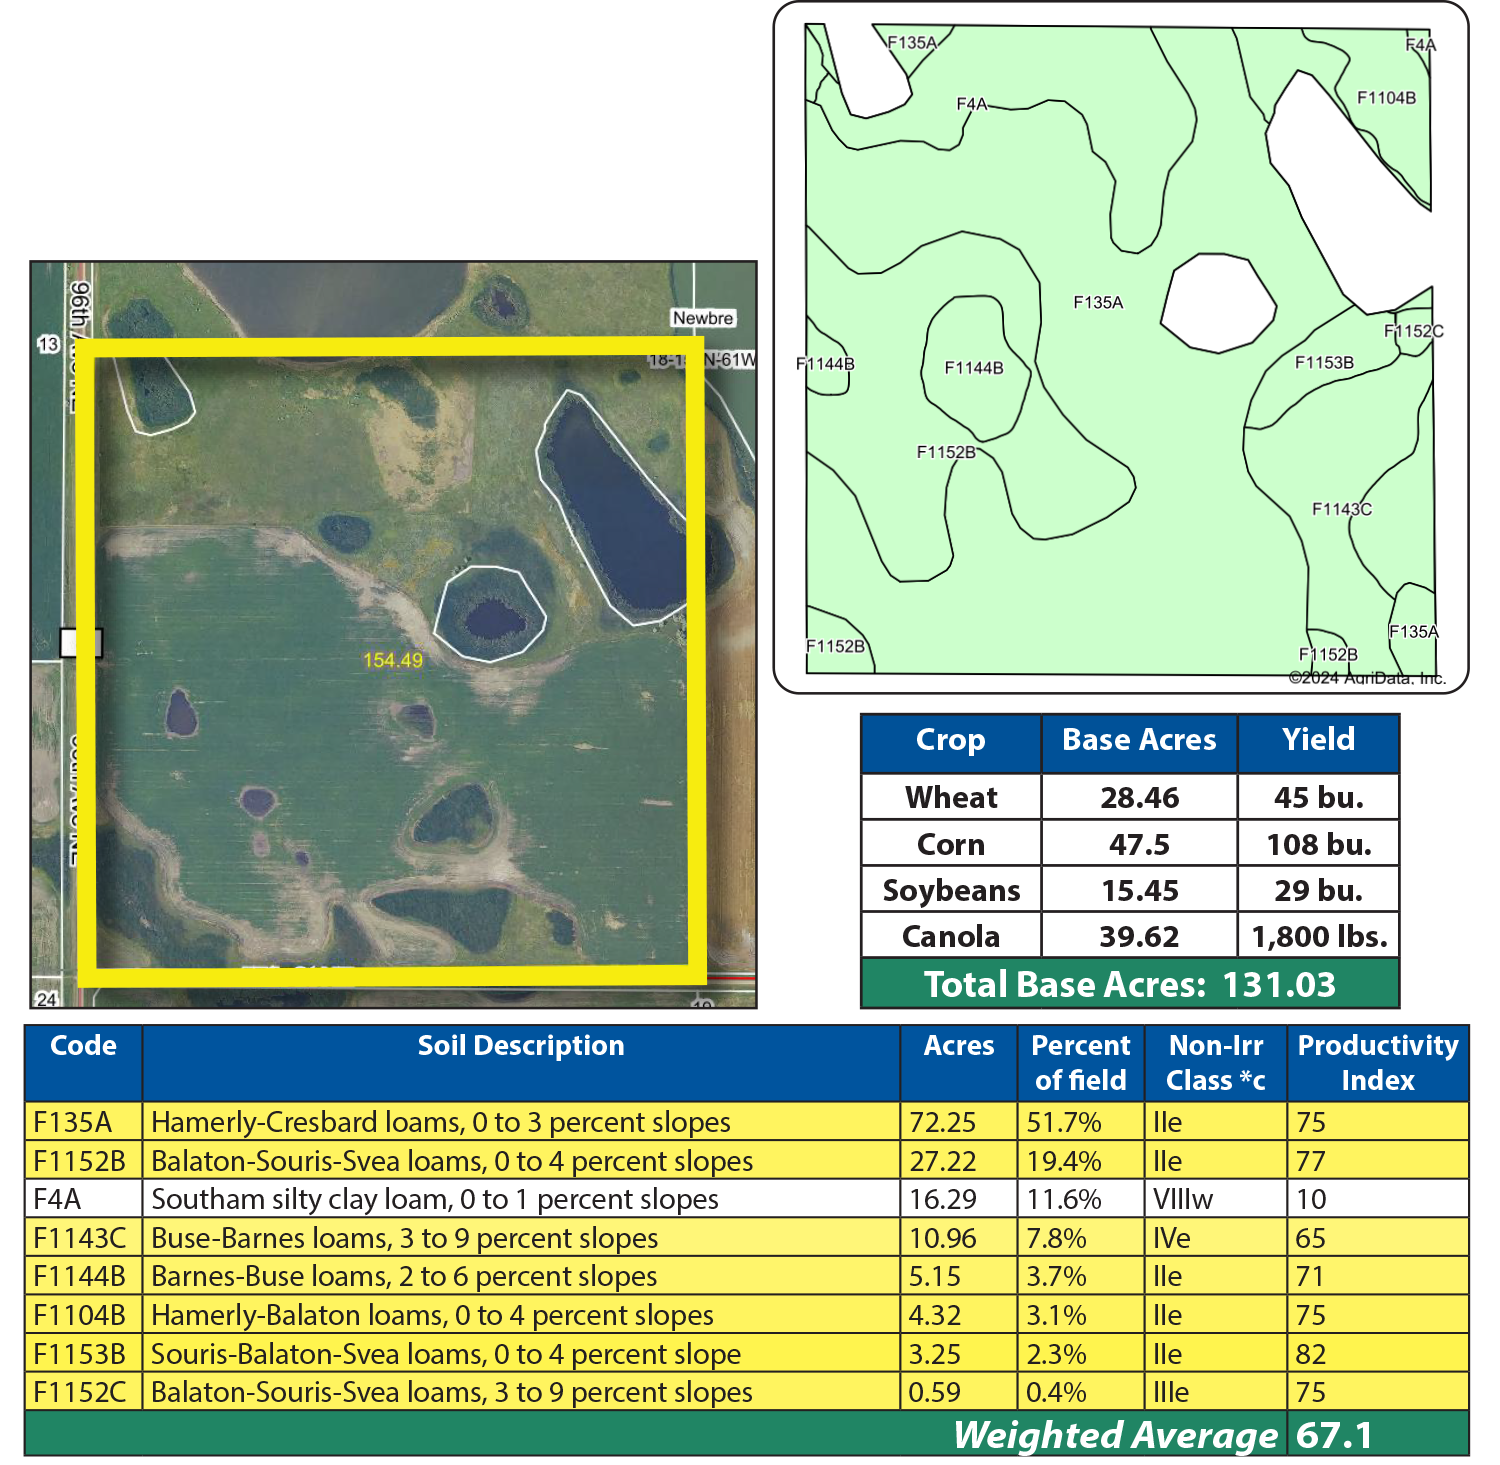
Task: Click the AgriData copyright text
Action: coord(1366,678)
